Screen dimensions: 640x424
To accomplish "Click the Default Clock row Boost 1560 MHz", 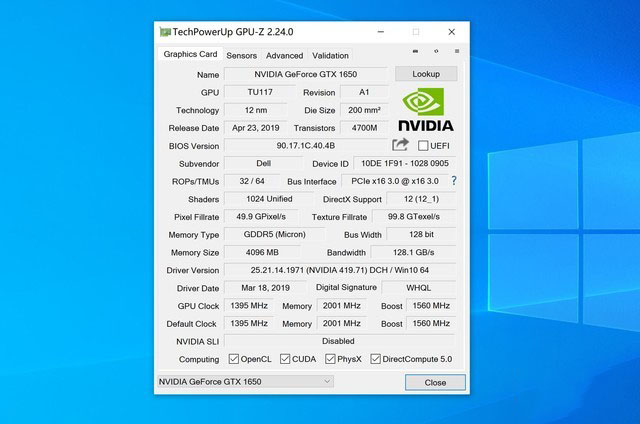I will [431, 324].
